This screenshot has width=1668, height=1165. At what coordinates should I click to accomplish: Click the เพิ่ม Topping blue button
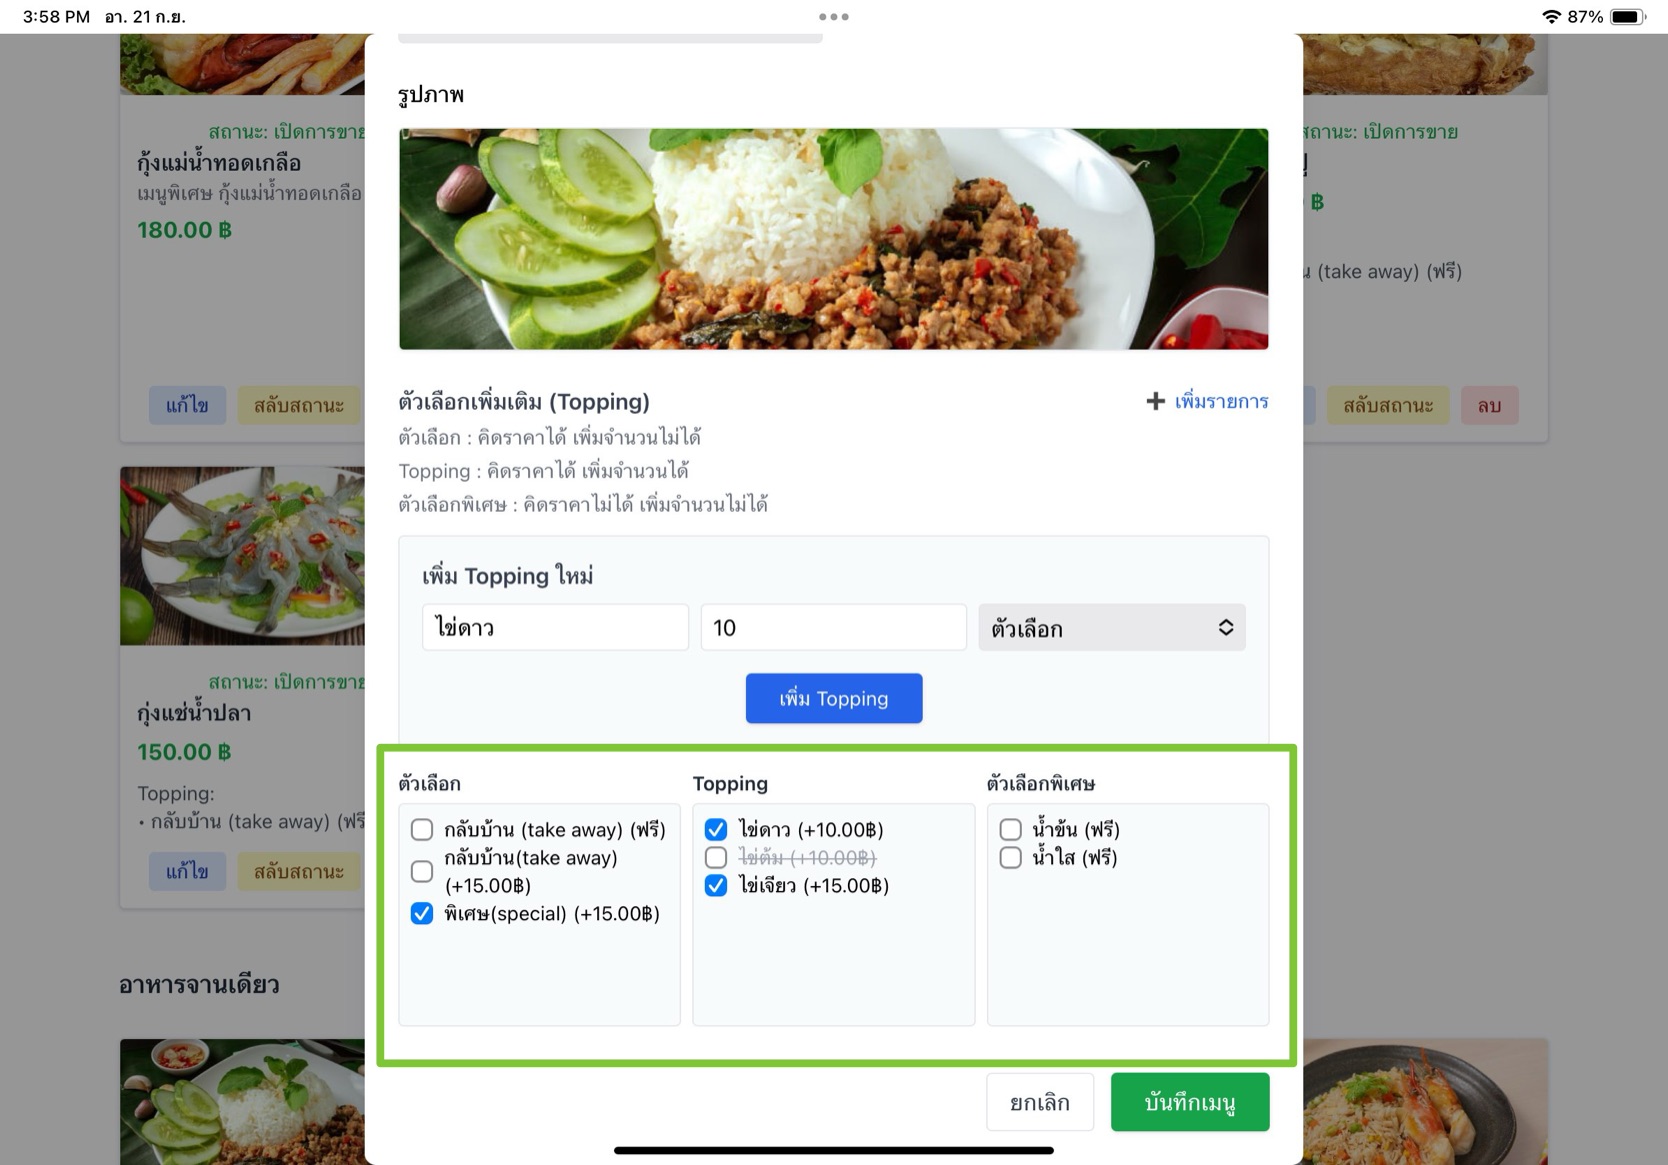834,698
